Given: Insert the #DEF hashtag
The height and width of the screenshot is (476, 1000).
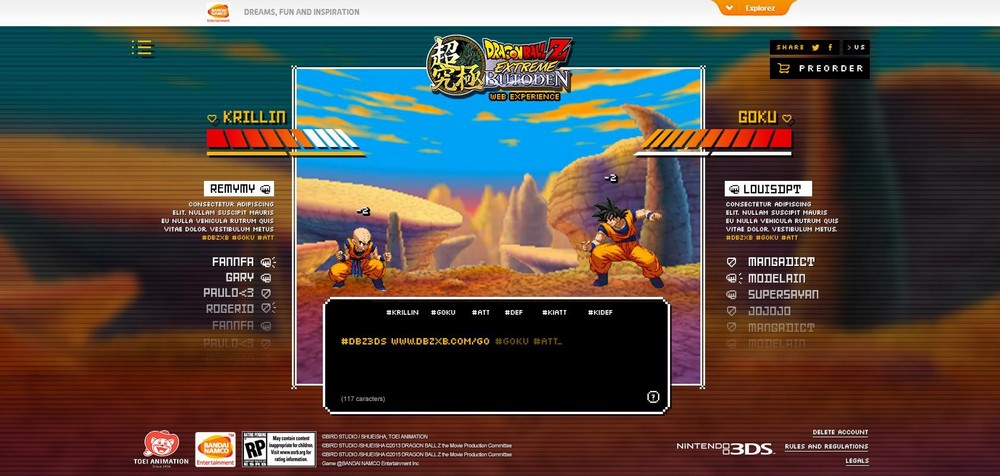Looking at the screenshot, I should tap(513, 313).
